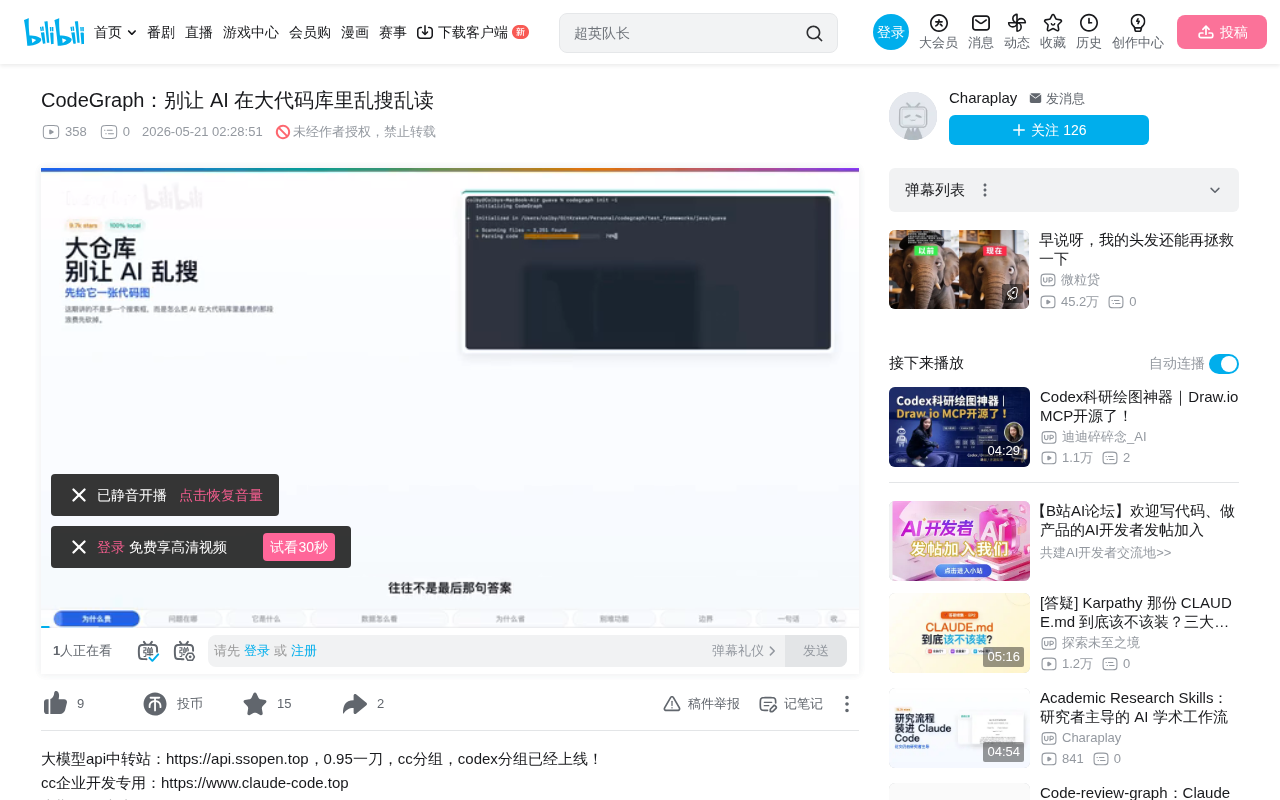Follow Charaplay with 关注 button
Image resolution: width=1280 pixels, height=800 pixels.
(1049, 130)
